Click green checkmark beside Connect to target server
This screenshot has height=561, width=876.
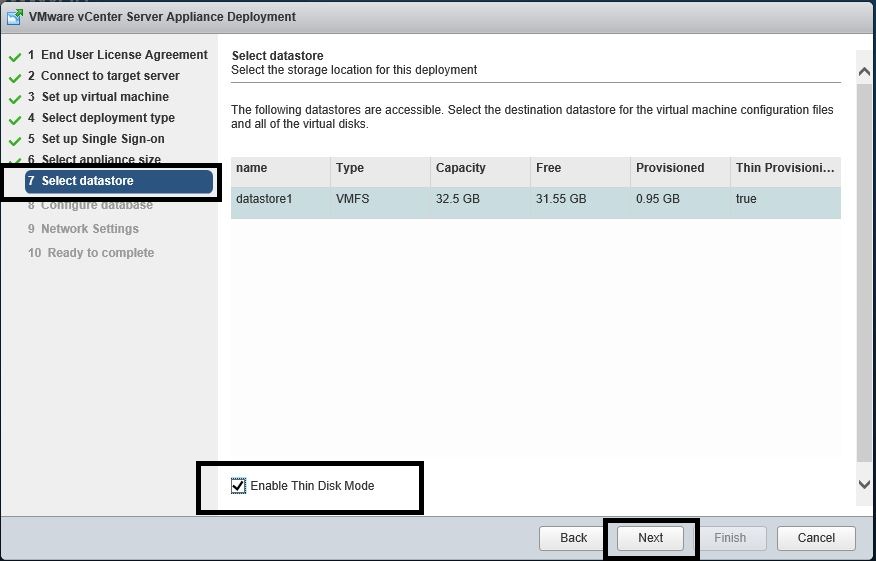coord(15,78)
